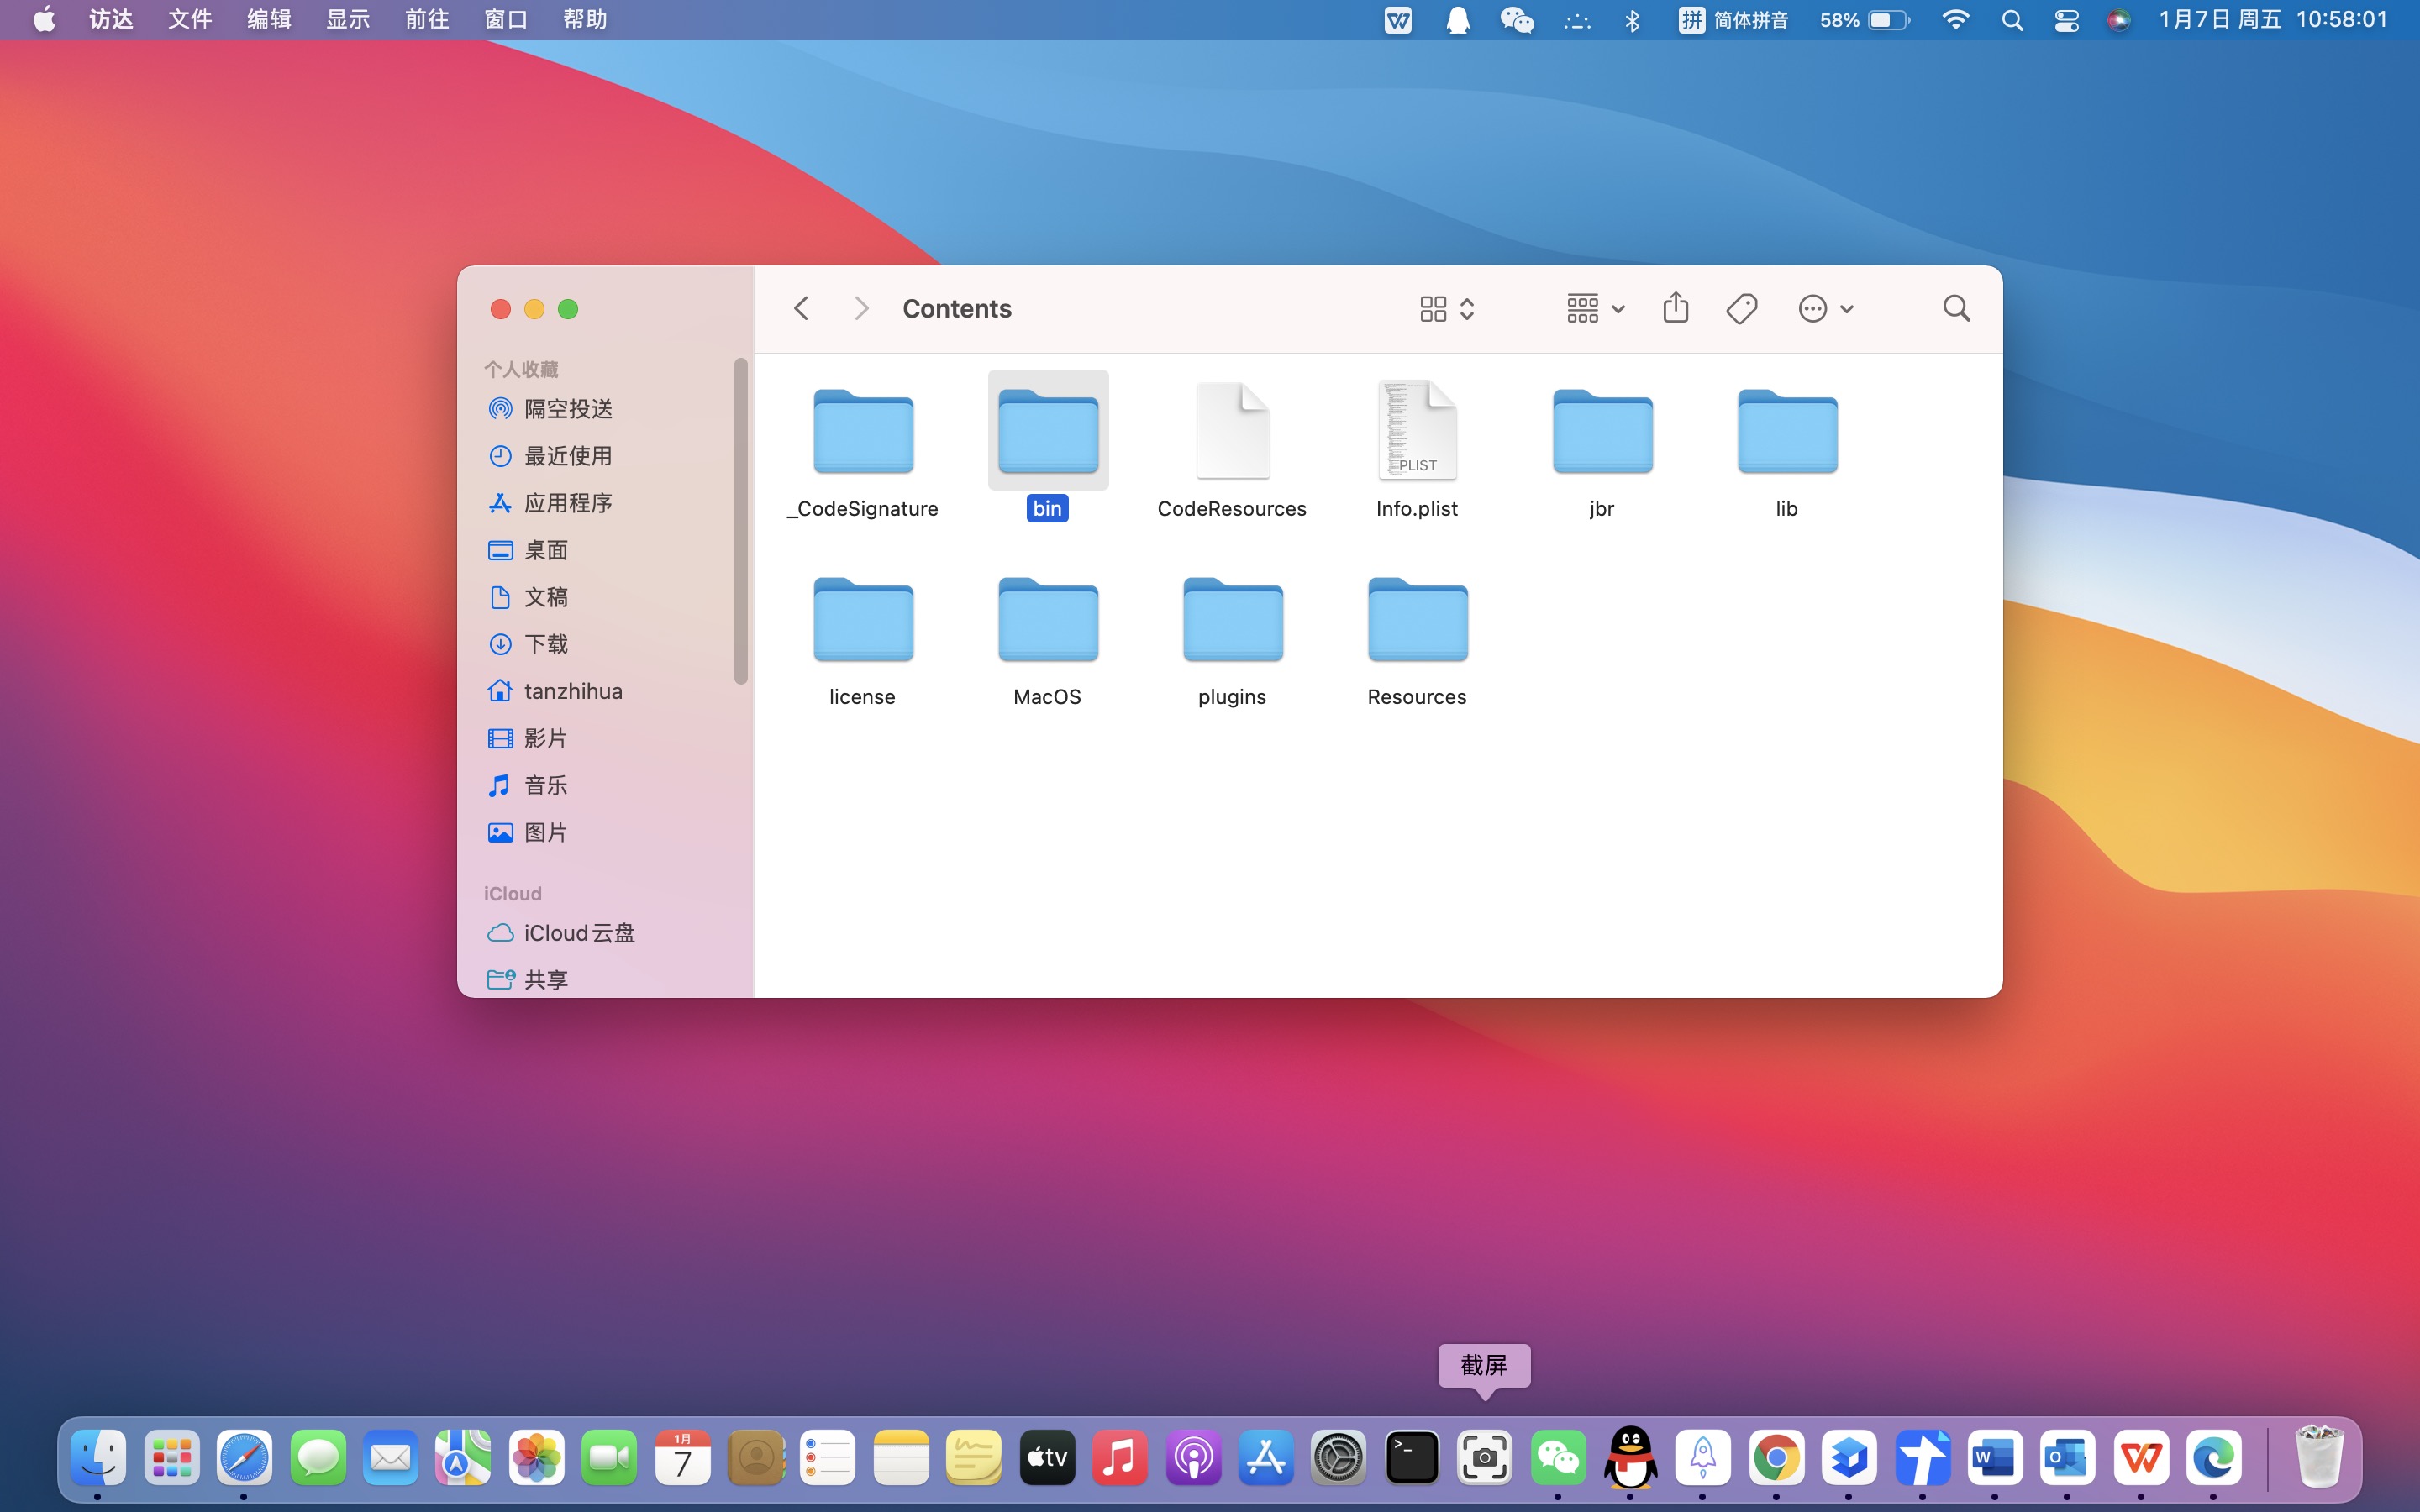Viewport: 2420px width, 1512px height.
Task: Open the 前往 menu
Action: pos(426,20)
